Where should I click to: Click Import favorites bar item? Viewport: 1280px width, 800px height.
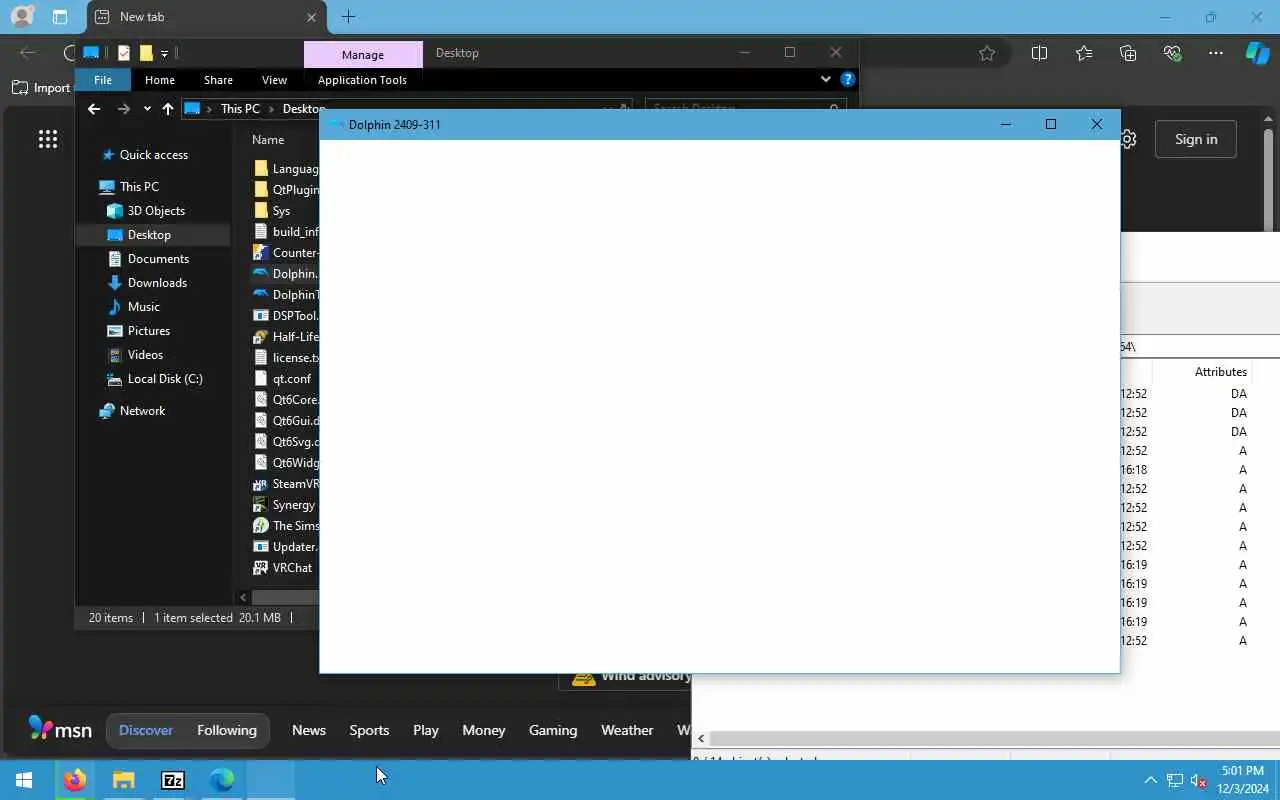(42, 88)
